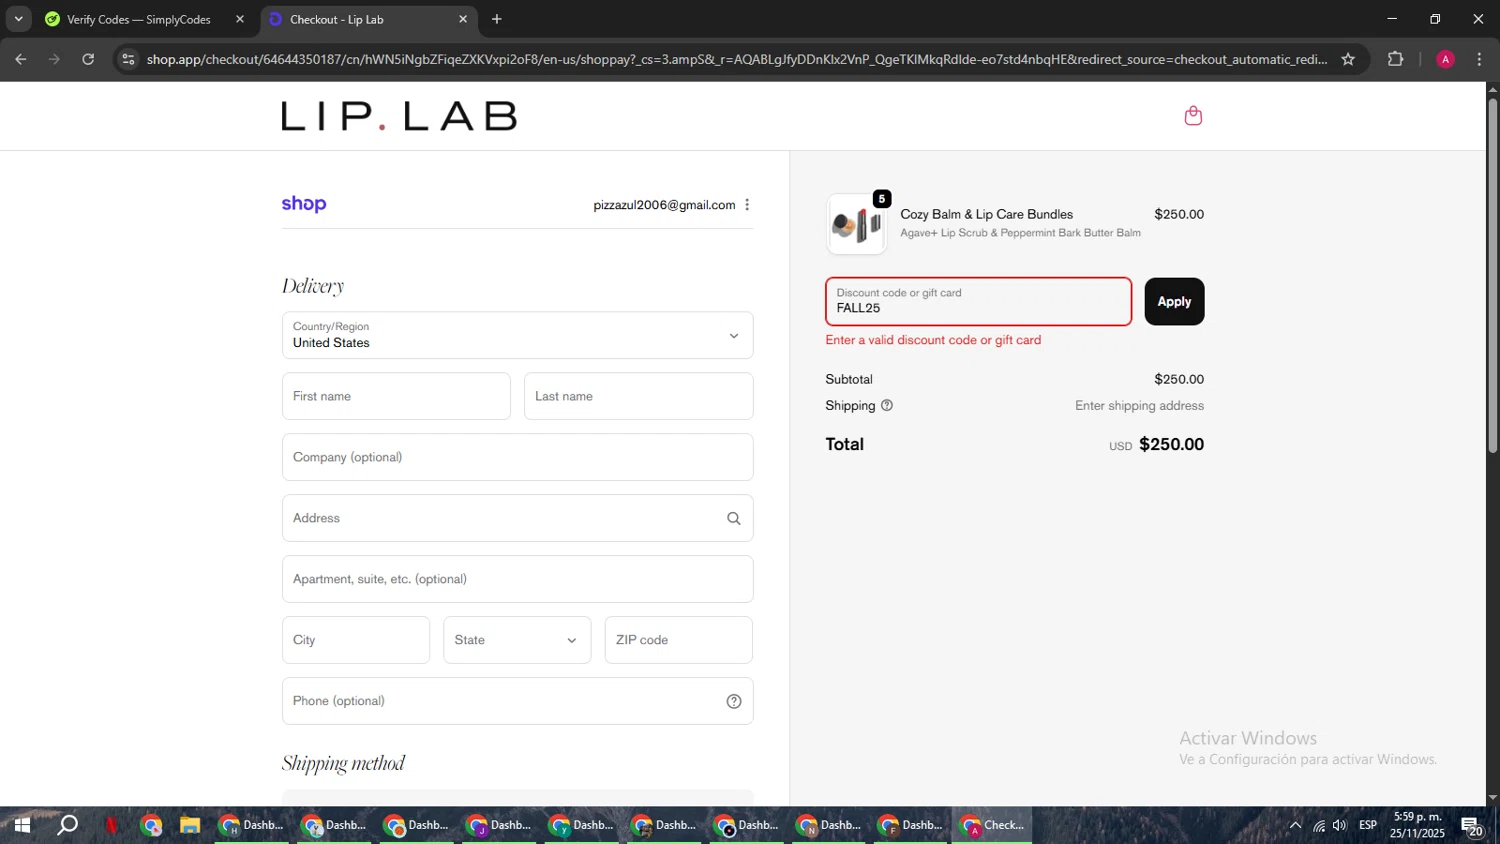Viewport: 1500px width, 844px height.
Task: Open new browser tab
Action: tap(497, 19)
